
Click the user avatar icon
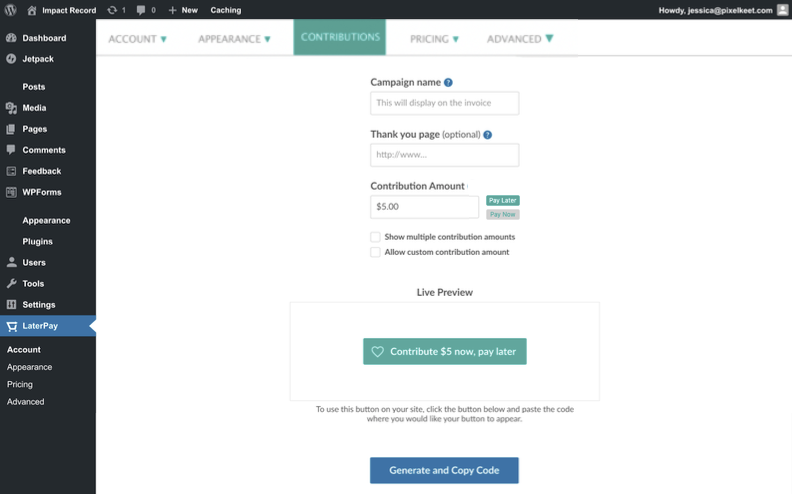tap(782, 10)
